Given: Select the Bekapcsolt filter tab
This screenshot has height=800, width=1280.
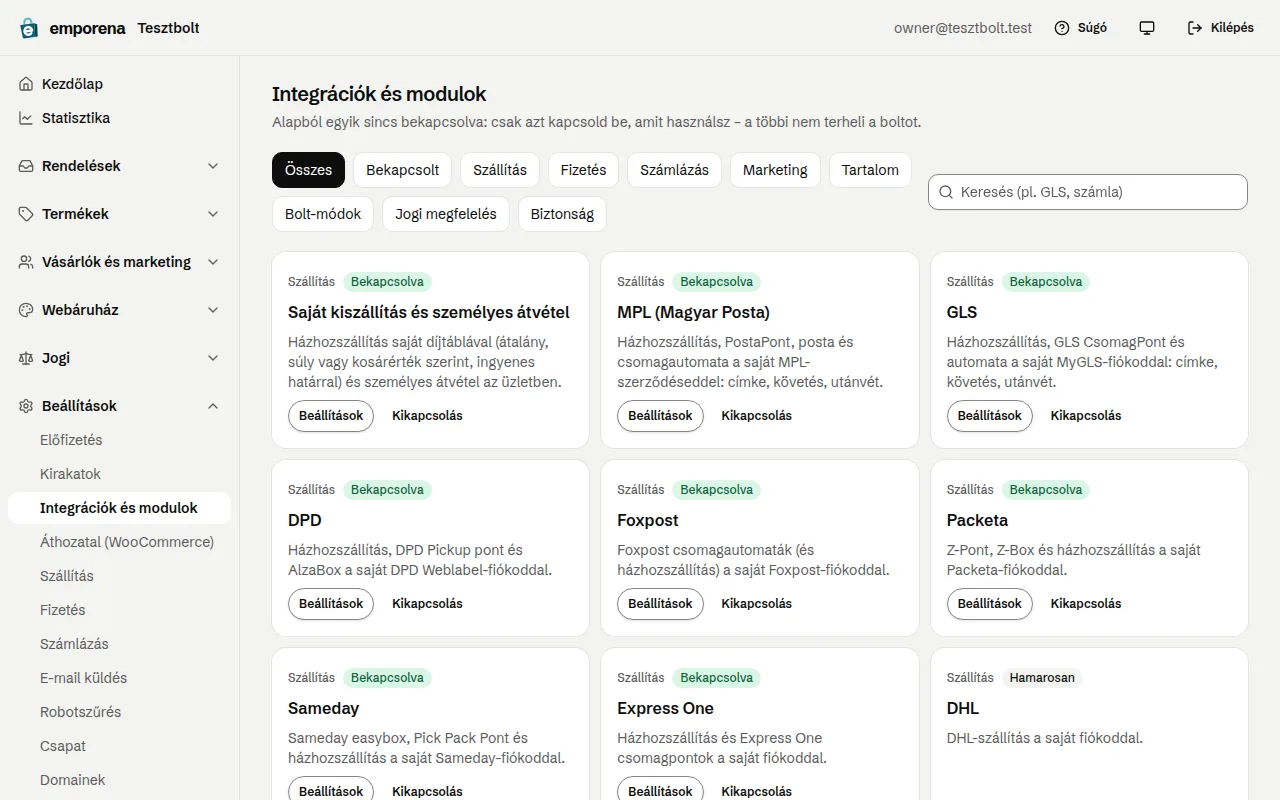Looking at the screenshot, I should point(403,170).
